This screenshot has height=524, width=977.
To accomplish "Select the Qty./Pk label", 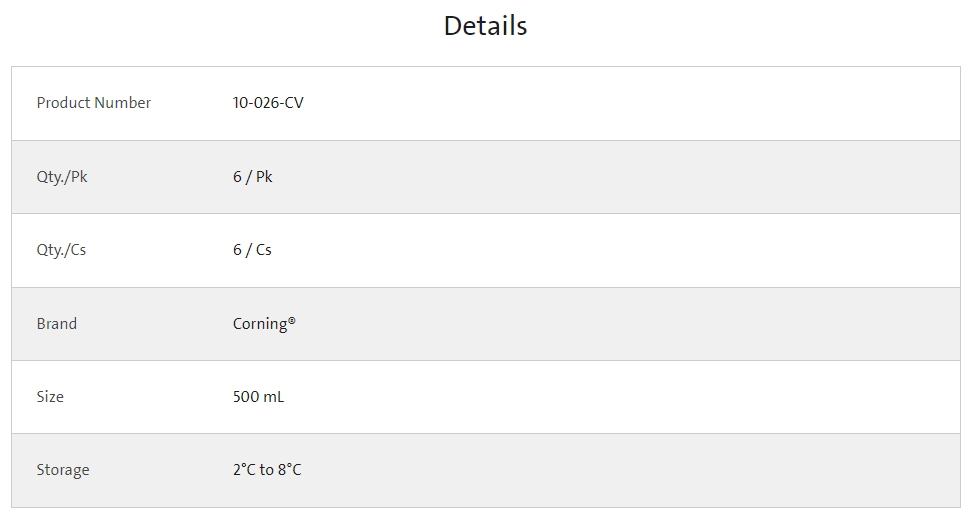I will 62,177.
